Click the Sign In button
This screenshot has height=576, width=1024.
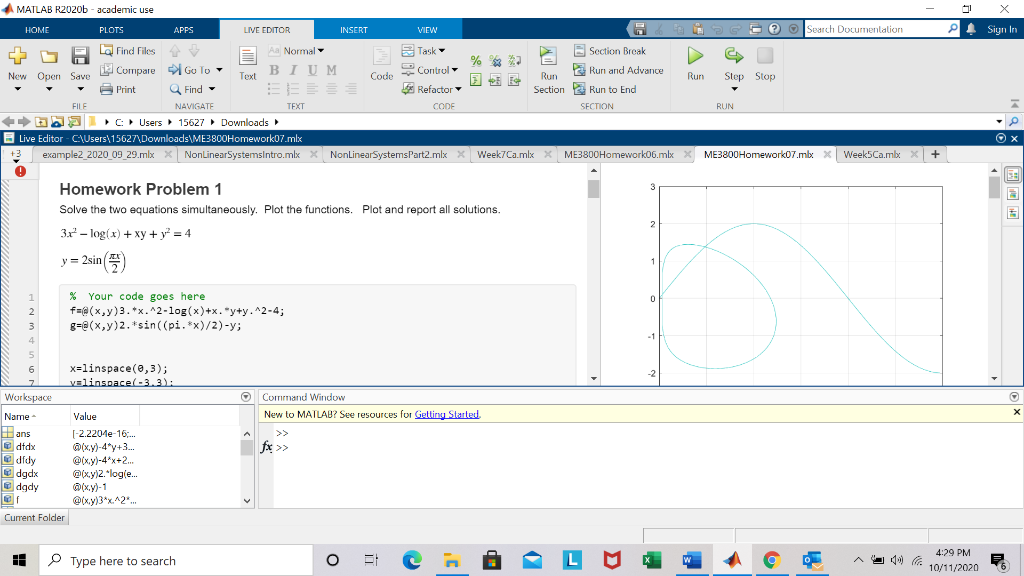1001,29
